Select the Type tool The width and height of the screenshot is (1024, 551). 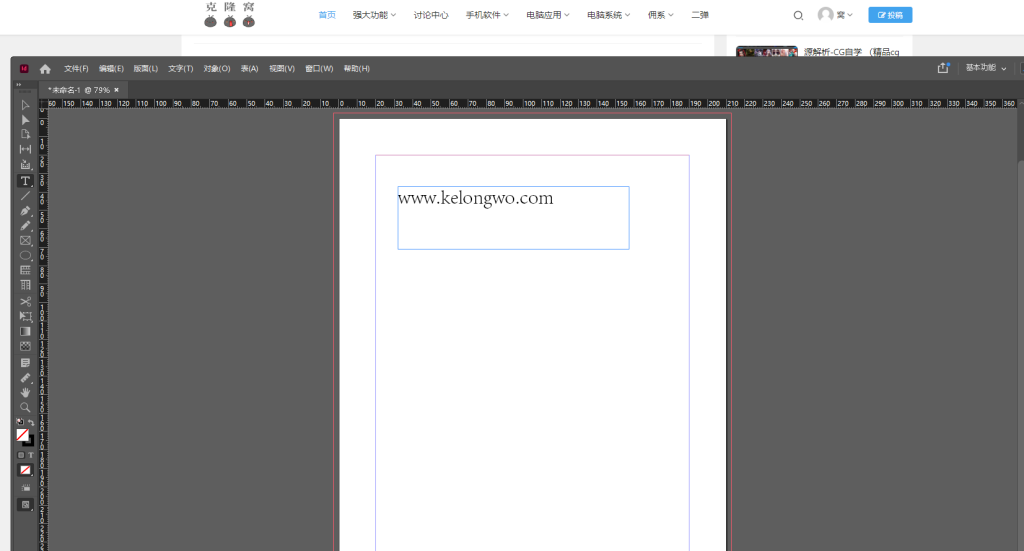click(x=25, y=181)
